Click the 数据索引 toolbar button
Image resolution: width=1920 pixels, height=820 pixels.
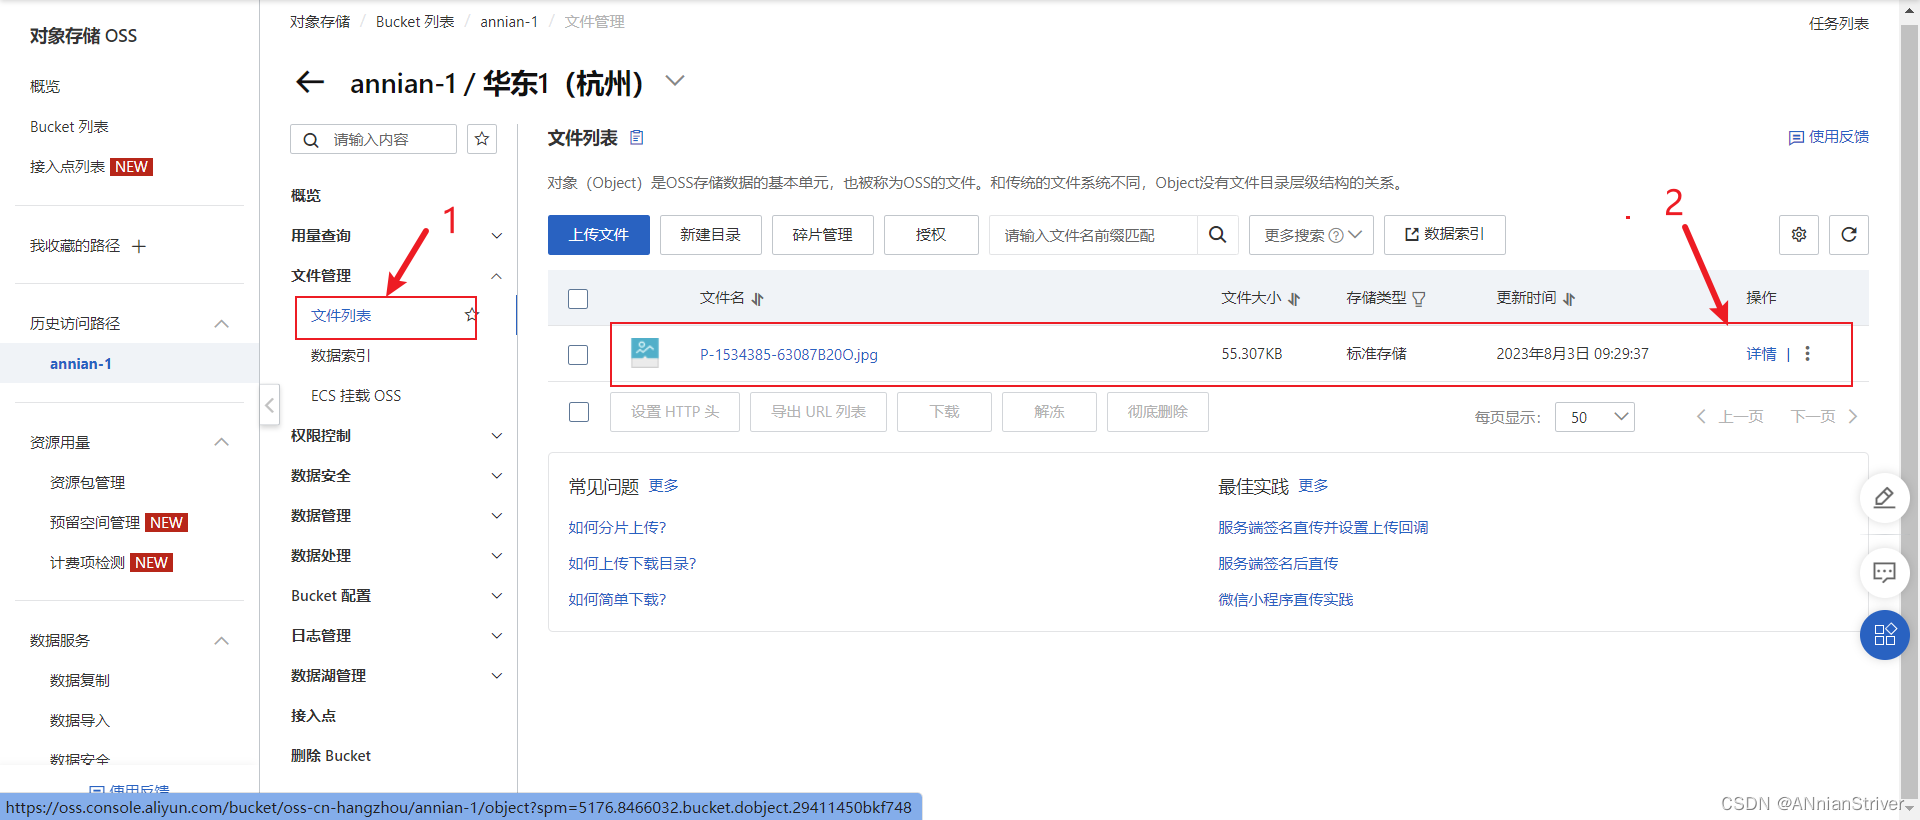tap(1444, 235)
